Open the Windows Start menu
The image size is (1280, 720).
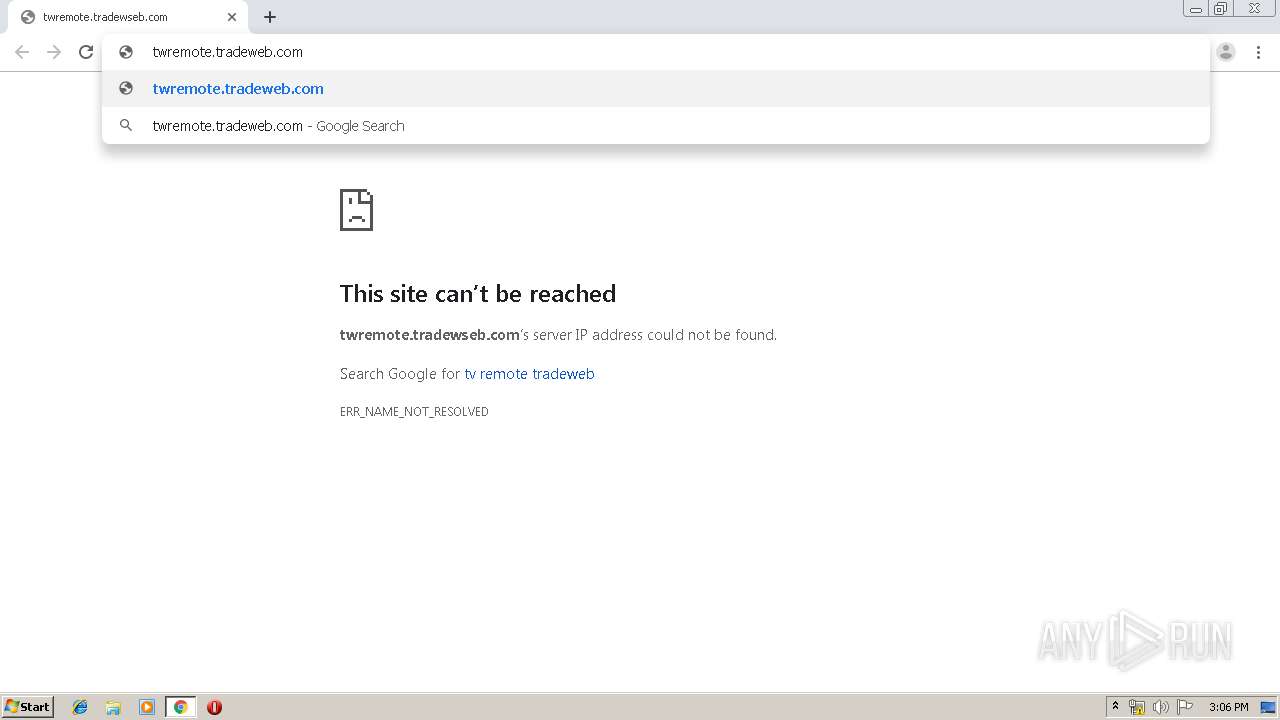click(x=28, y=706)
